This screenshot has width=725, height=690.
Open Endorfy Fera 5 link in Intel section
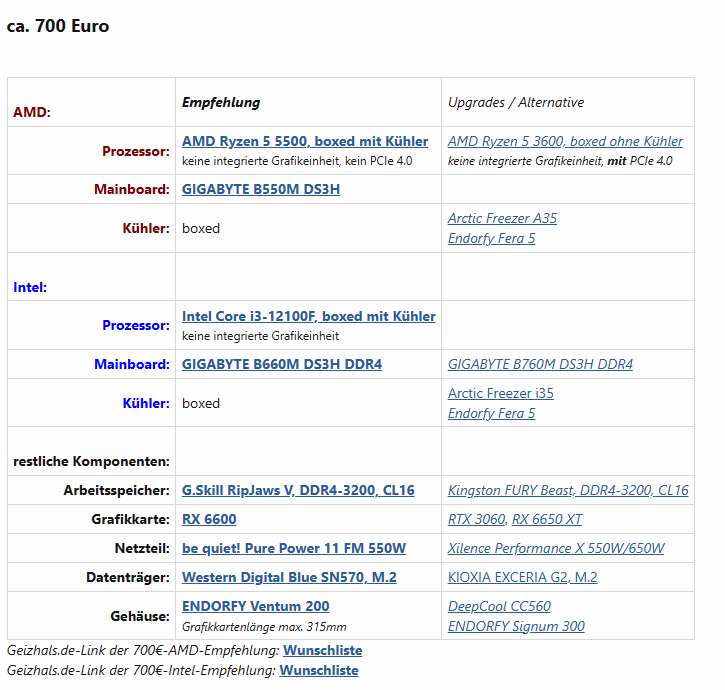492,413
